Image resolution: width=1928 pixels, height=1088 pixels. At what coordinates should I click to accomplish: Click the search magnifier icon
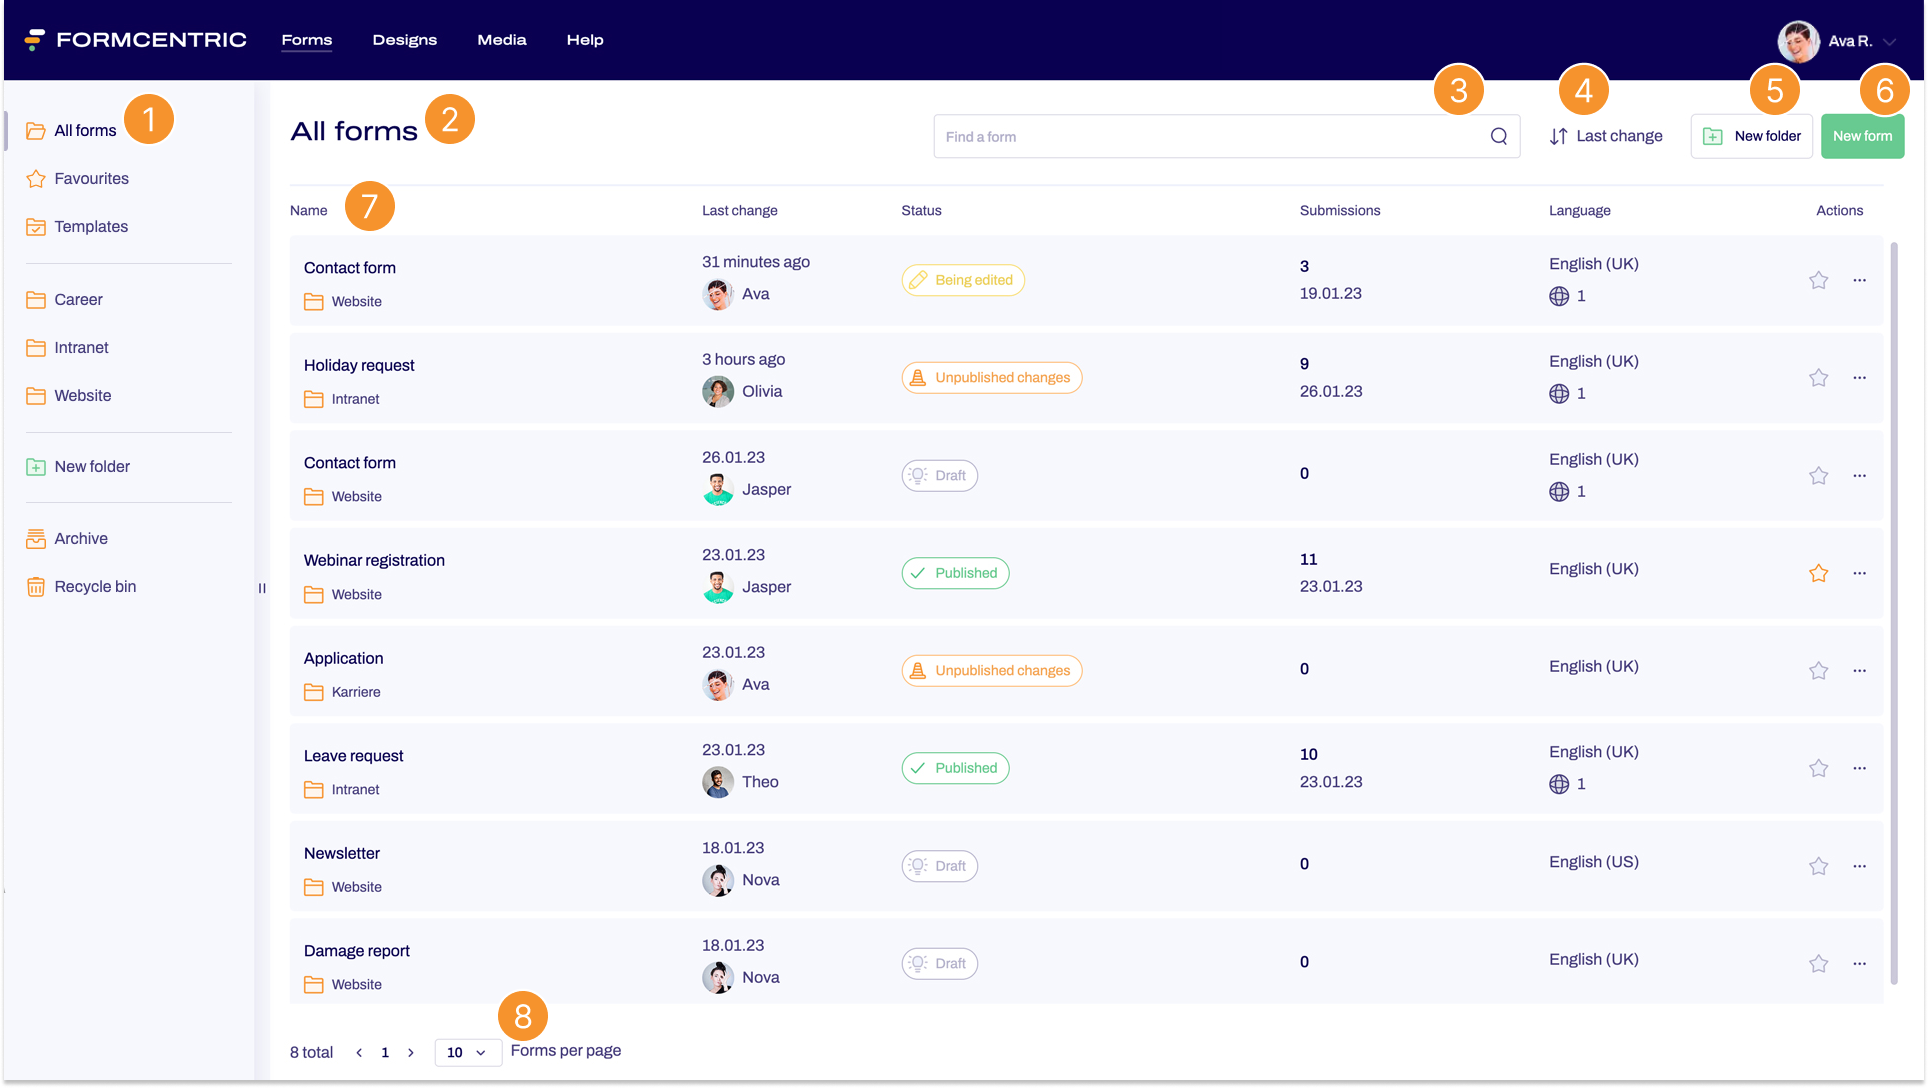1498,137
